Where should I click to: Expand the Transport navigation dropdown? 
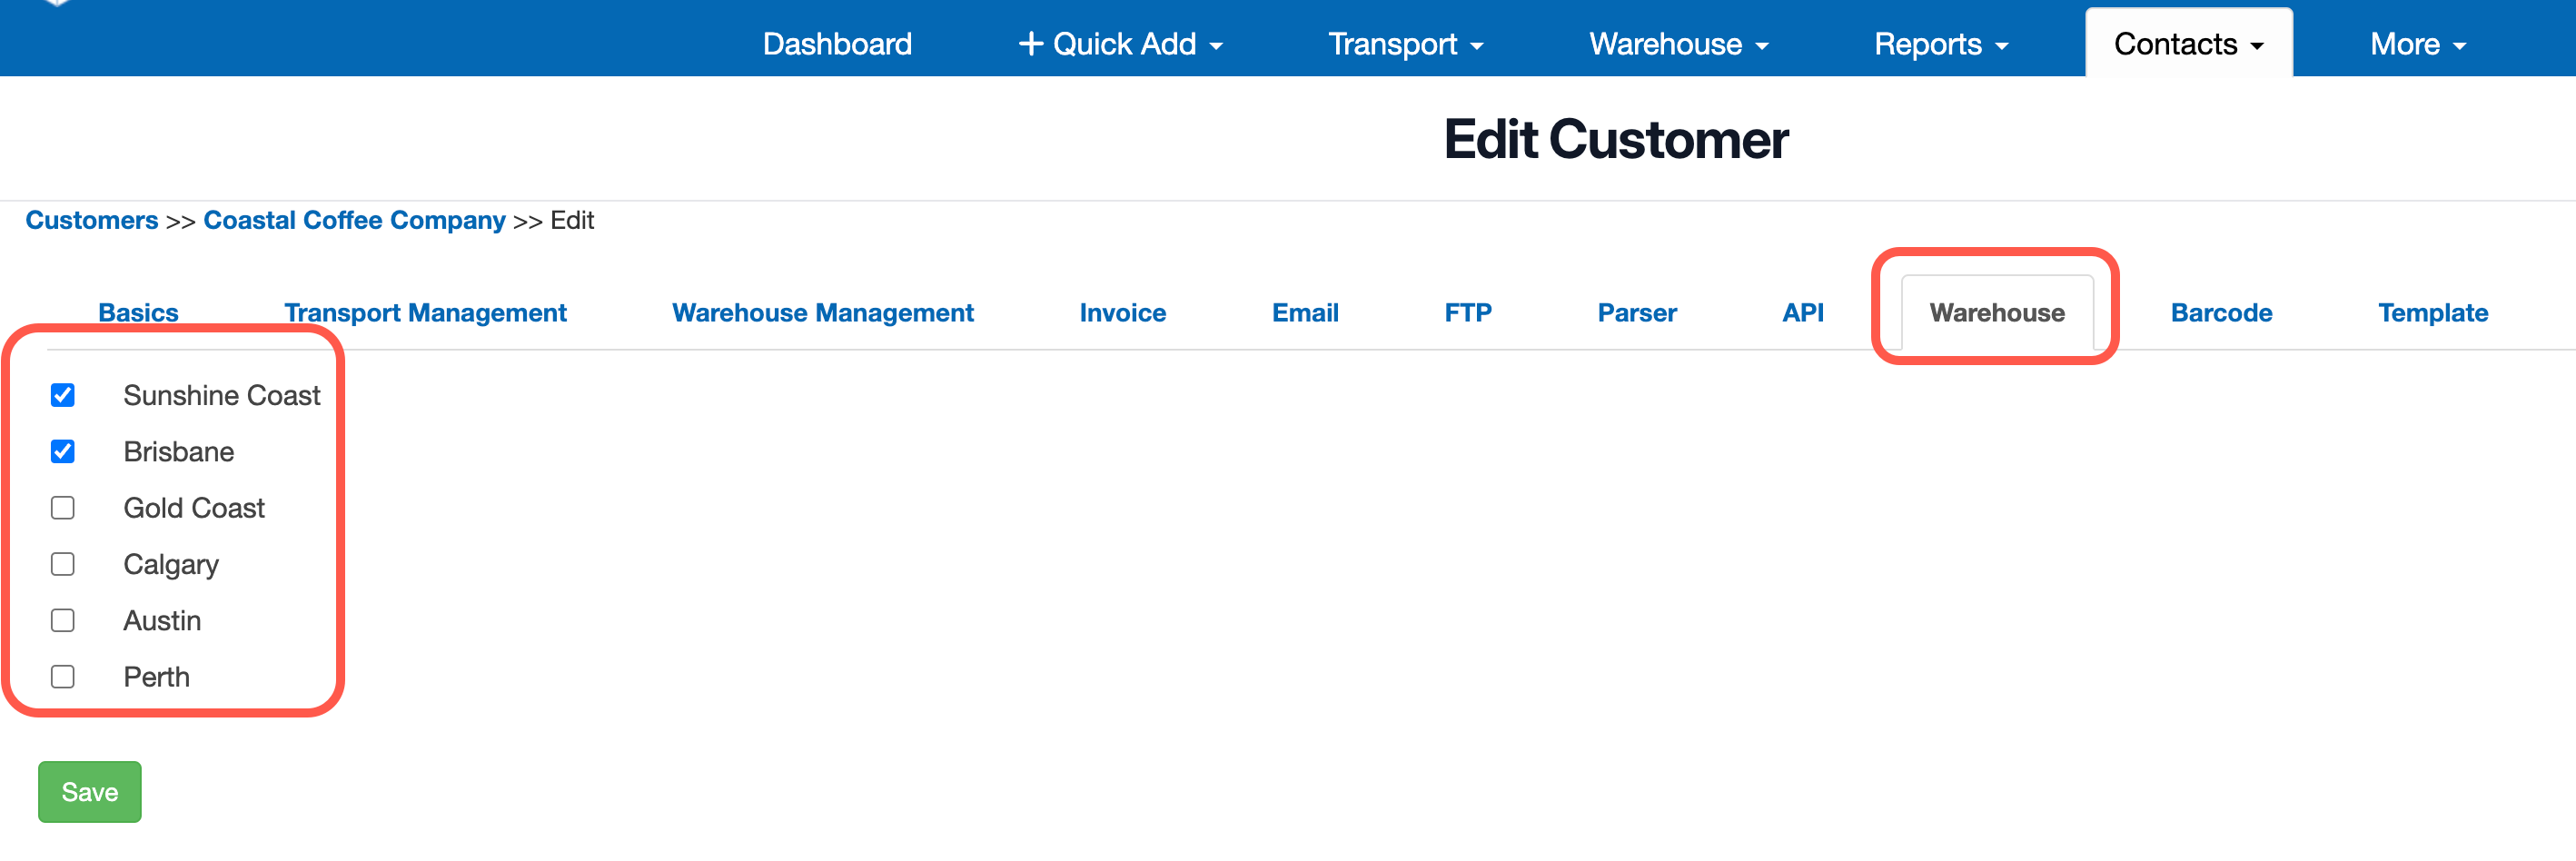(1404, 43)
